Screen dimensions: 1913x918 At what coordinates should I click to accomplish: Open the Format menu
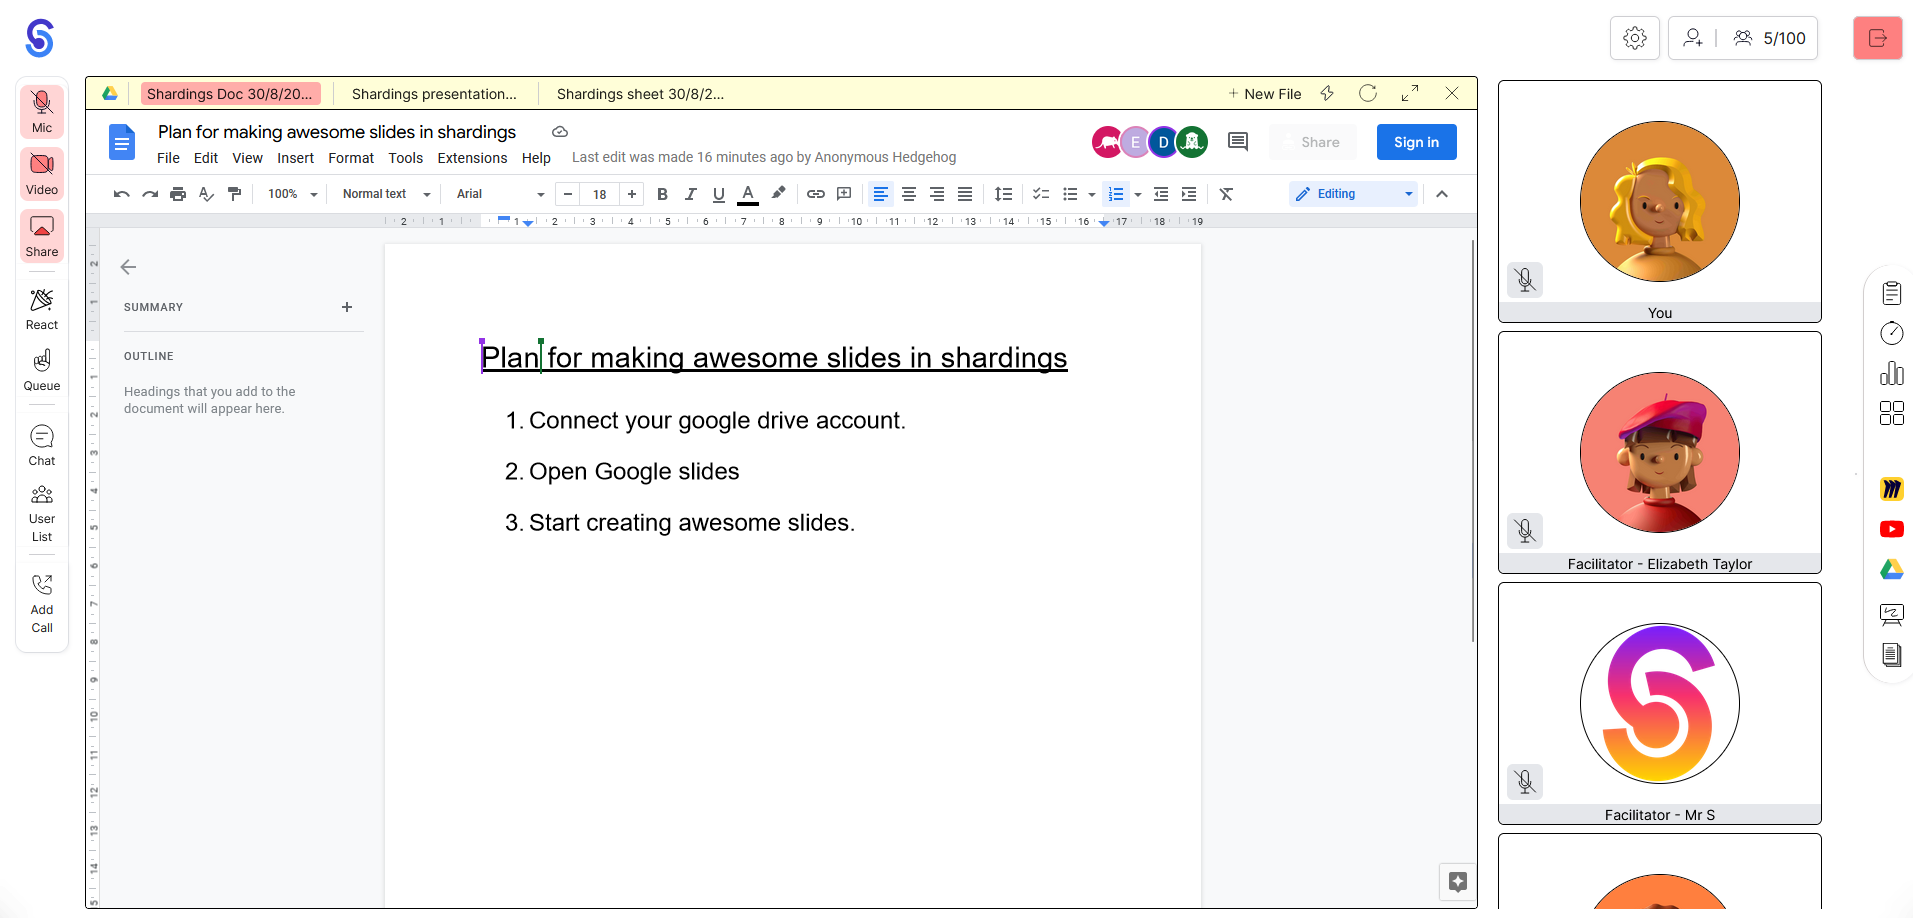click(x=351, y=158)
